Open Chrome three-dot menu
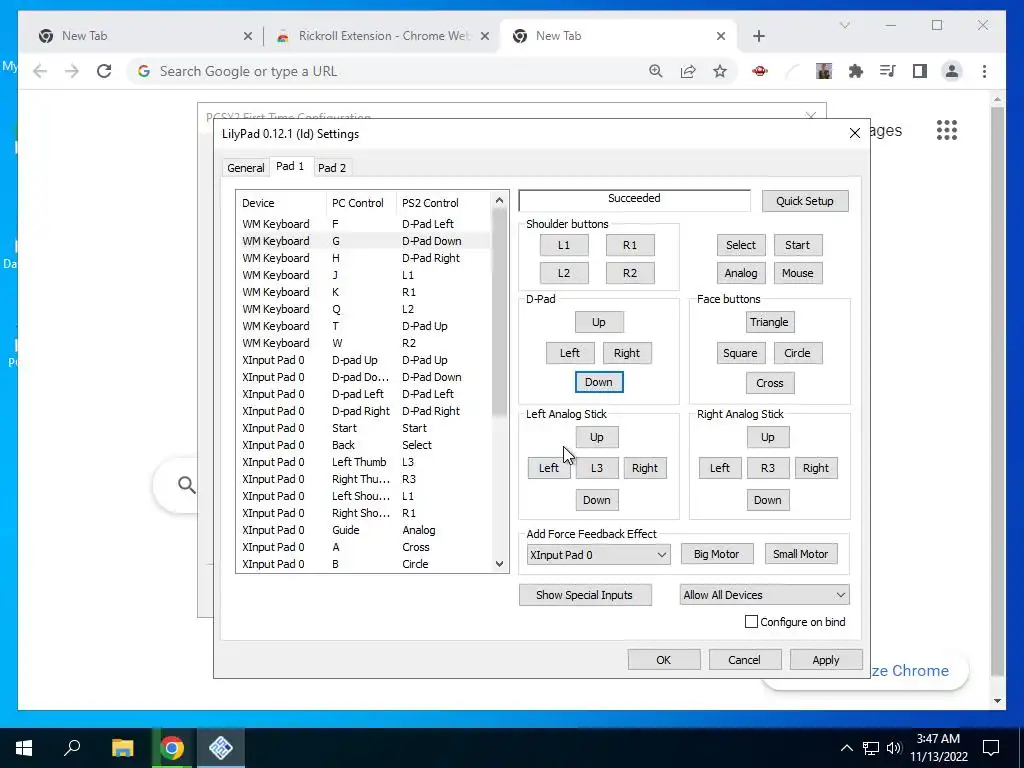The width and height of the screenshot is (1024, 768). point(984,71)
